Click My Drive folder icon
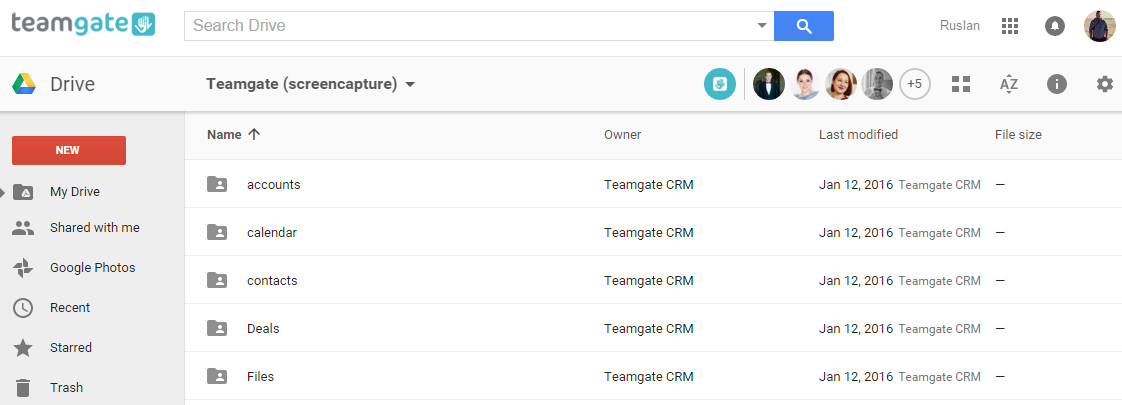The width and height of the screenshot is (1122, 405). [x=23, y=192]
